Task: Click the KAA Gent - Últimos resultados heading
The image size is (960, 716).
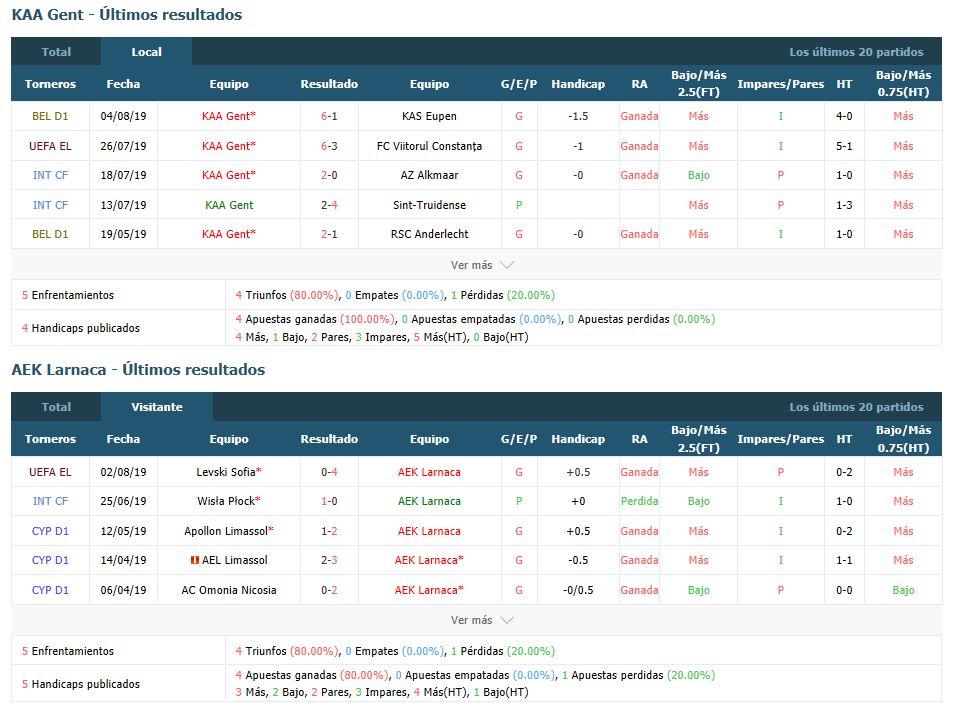Action: 127,15
